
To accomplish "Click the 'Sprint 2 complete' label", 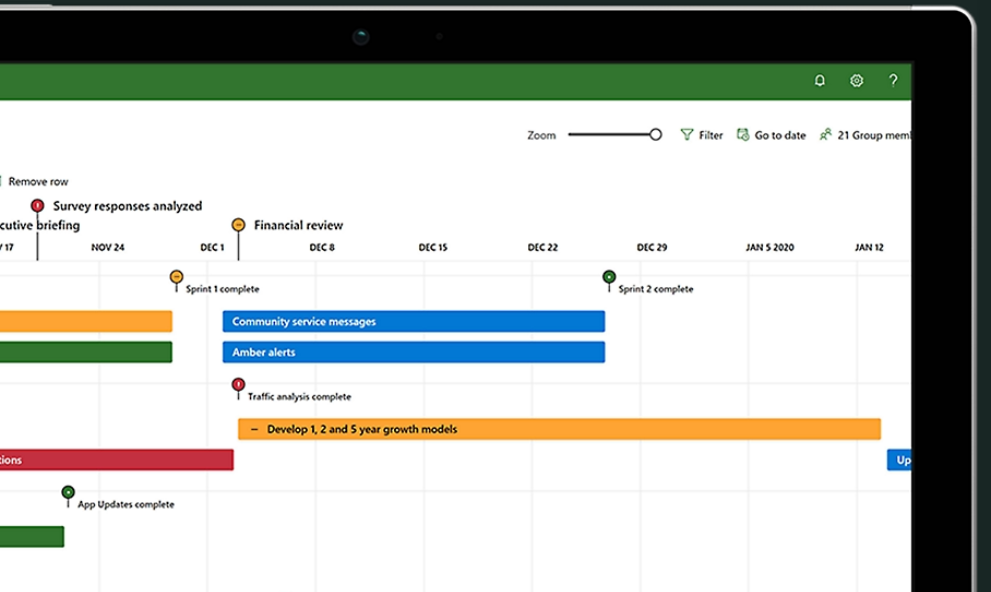I will [655, 289].
